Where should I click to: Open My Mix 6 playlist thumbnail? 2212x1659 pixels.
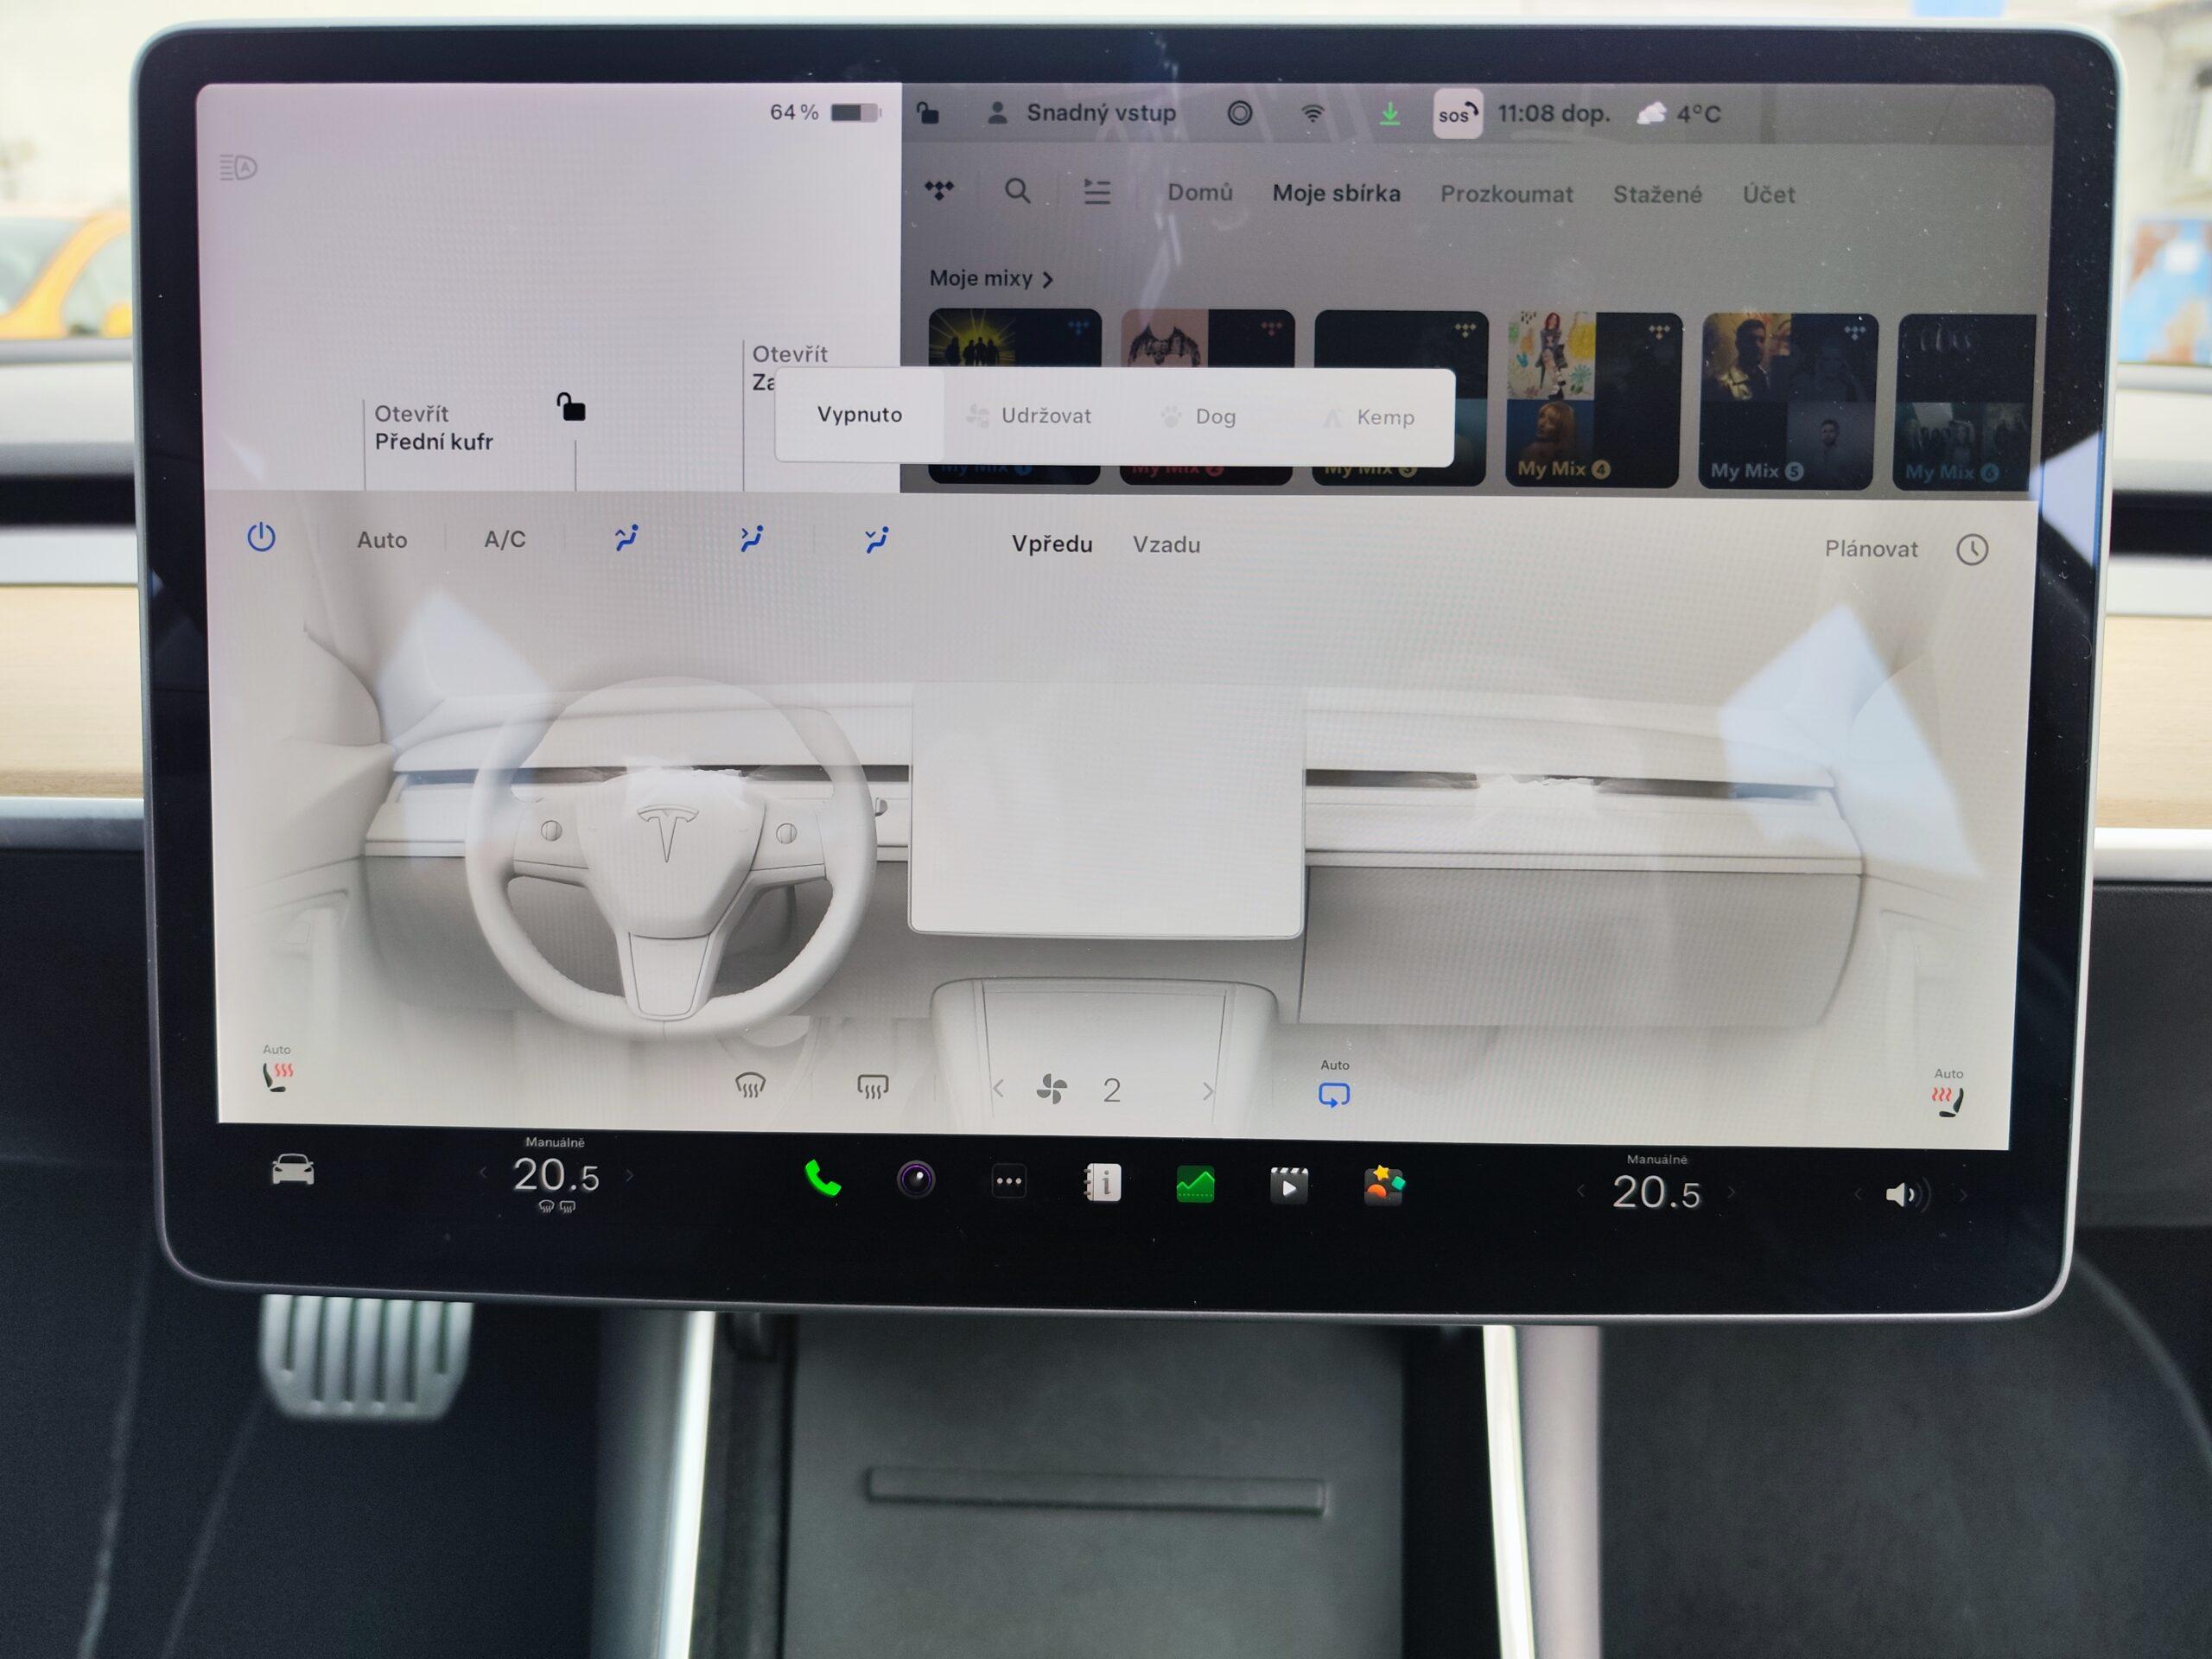[x=1965, y=402]
